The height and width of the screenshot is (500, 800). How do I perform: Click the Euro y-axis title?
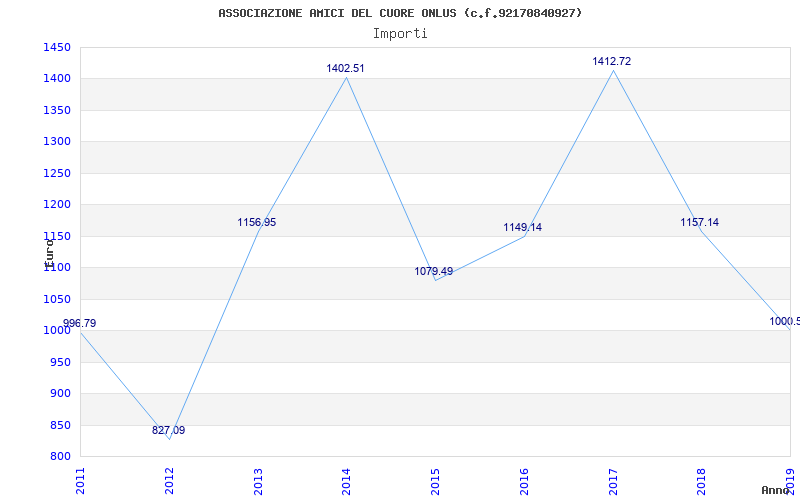(x=49, y=253)
